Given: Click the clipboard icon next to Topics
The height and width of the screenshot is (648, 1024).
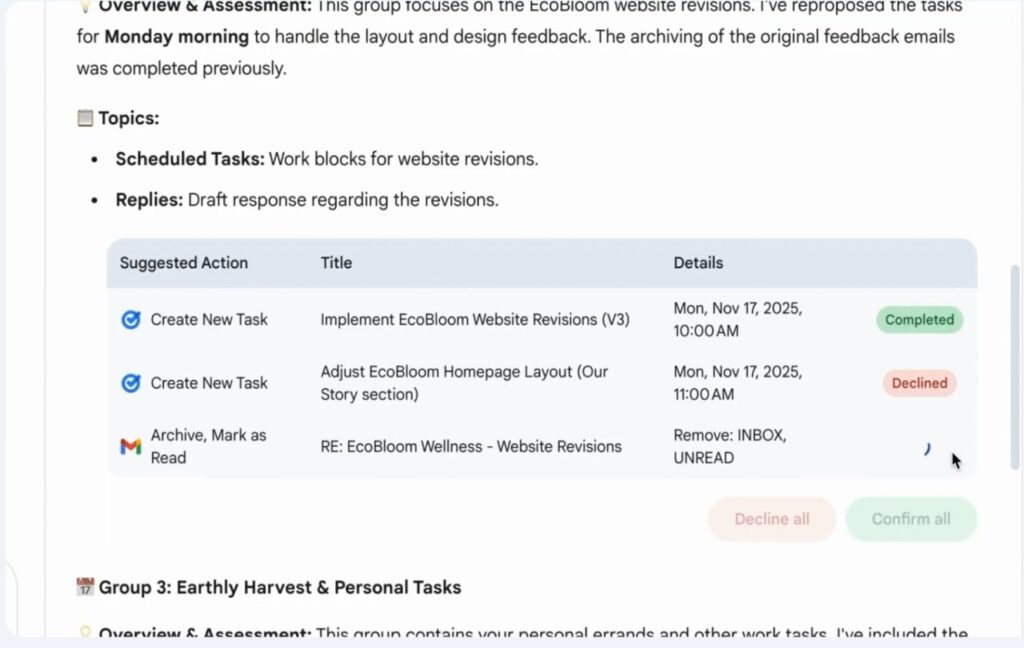Looking at the screenshot, I should [x=85, y=118].
